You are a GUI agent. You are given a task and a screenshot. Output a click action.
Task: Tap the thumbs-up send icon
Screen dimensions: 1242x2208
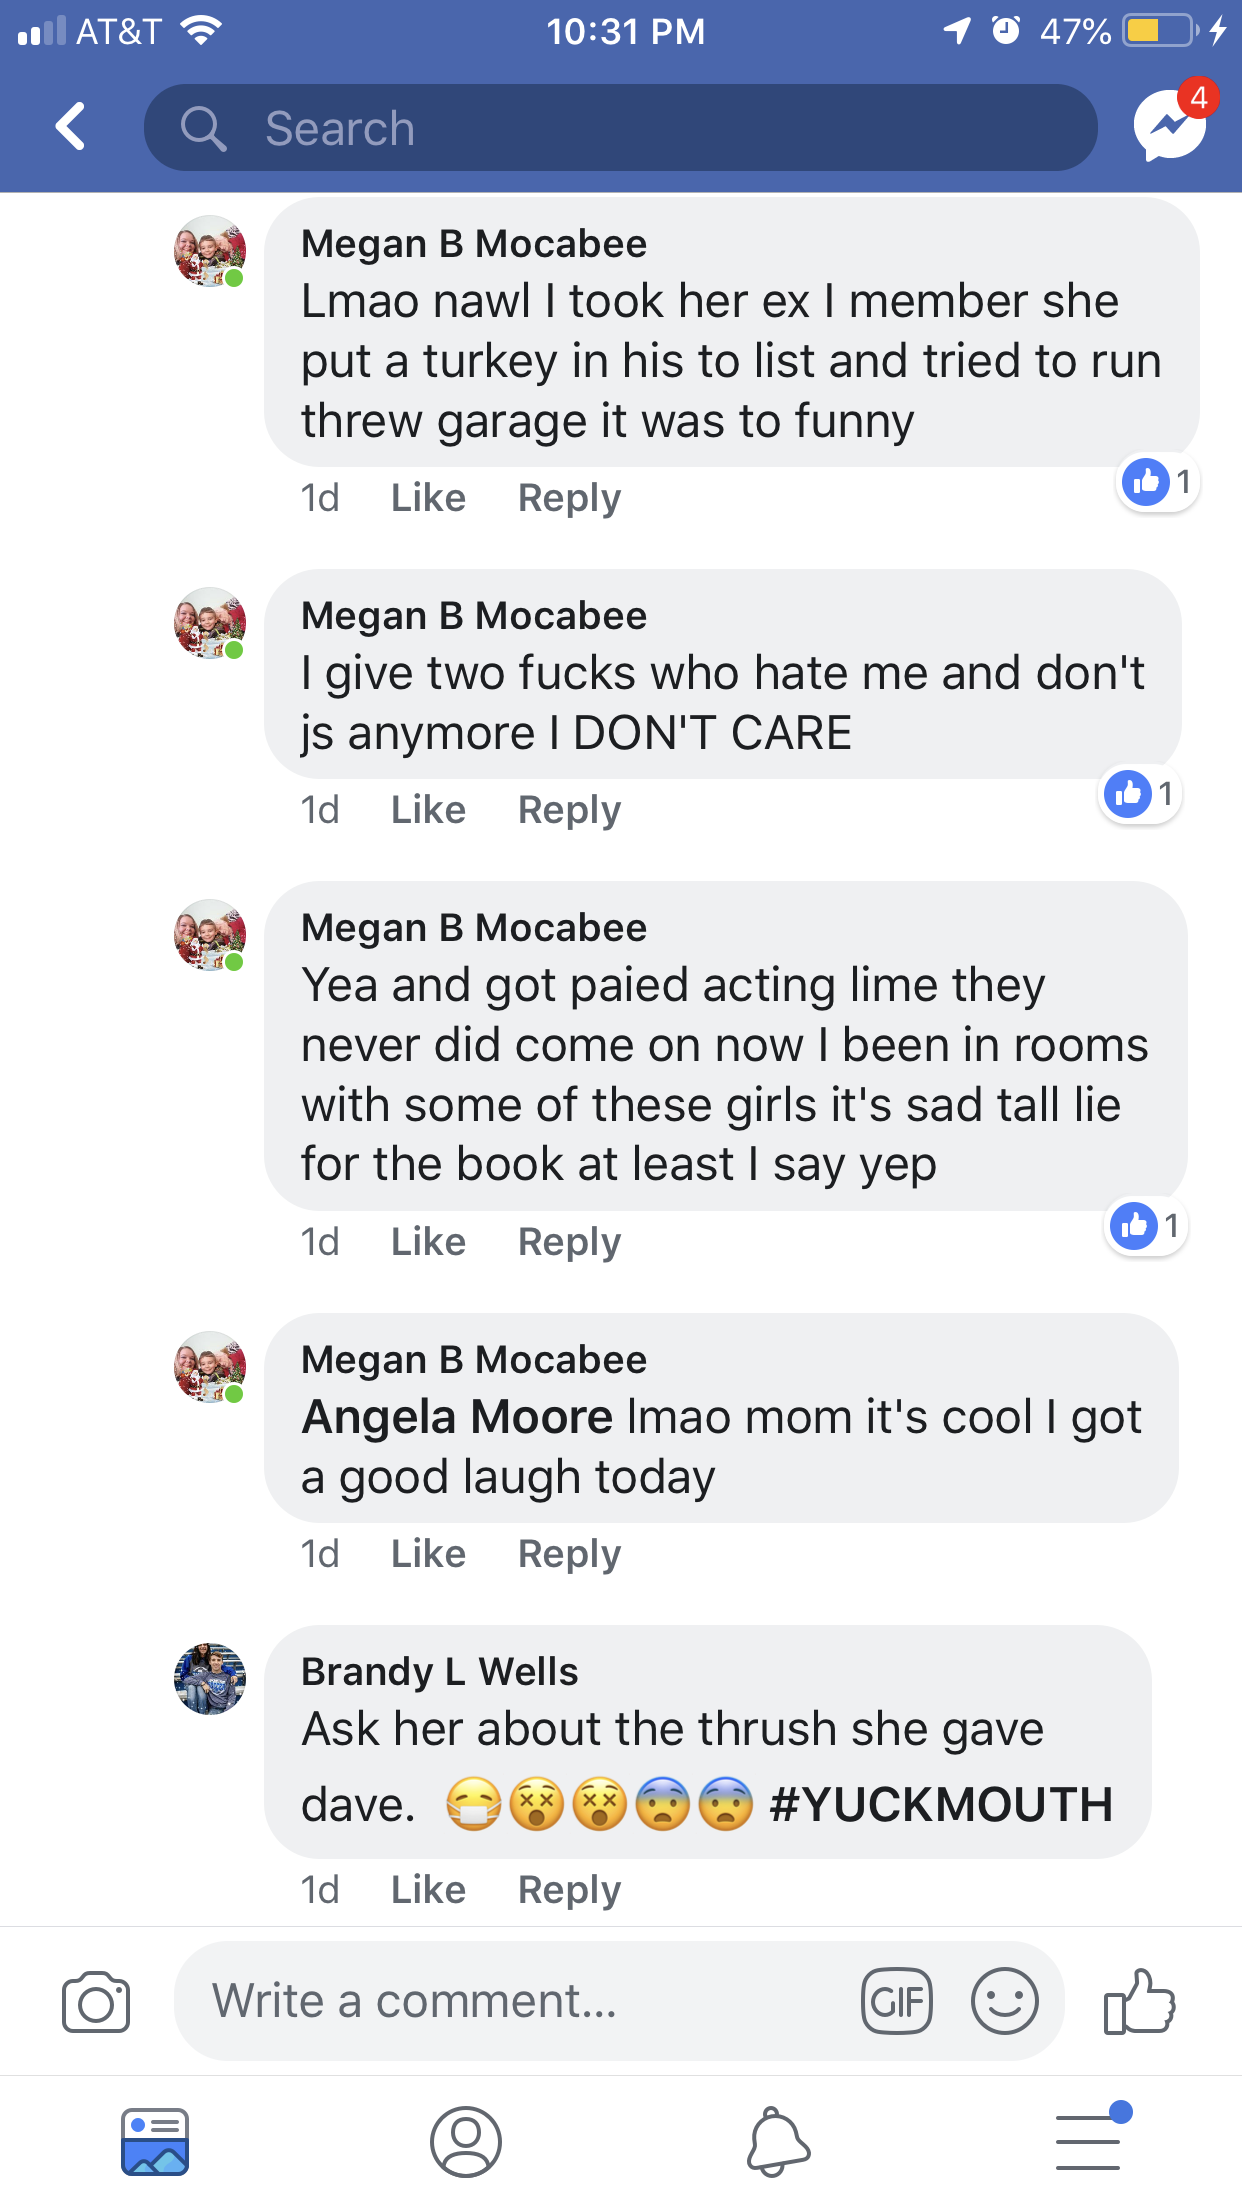pos(1139,2002)
